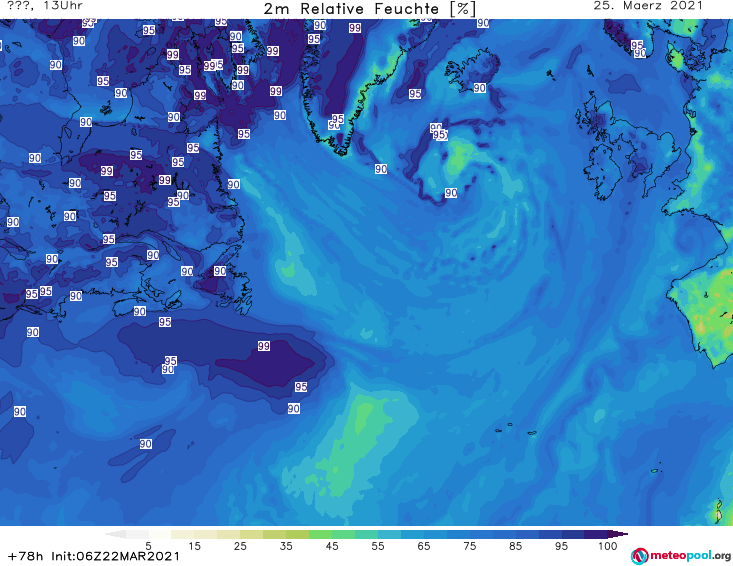Pick the olive-yellow legend swatch above 35
Viewport: 733px width, 566px height.
274,534
